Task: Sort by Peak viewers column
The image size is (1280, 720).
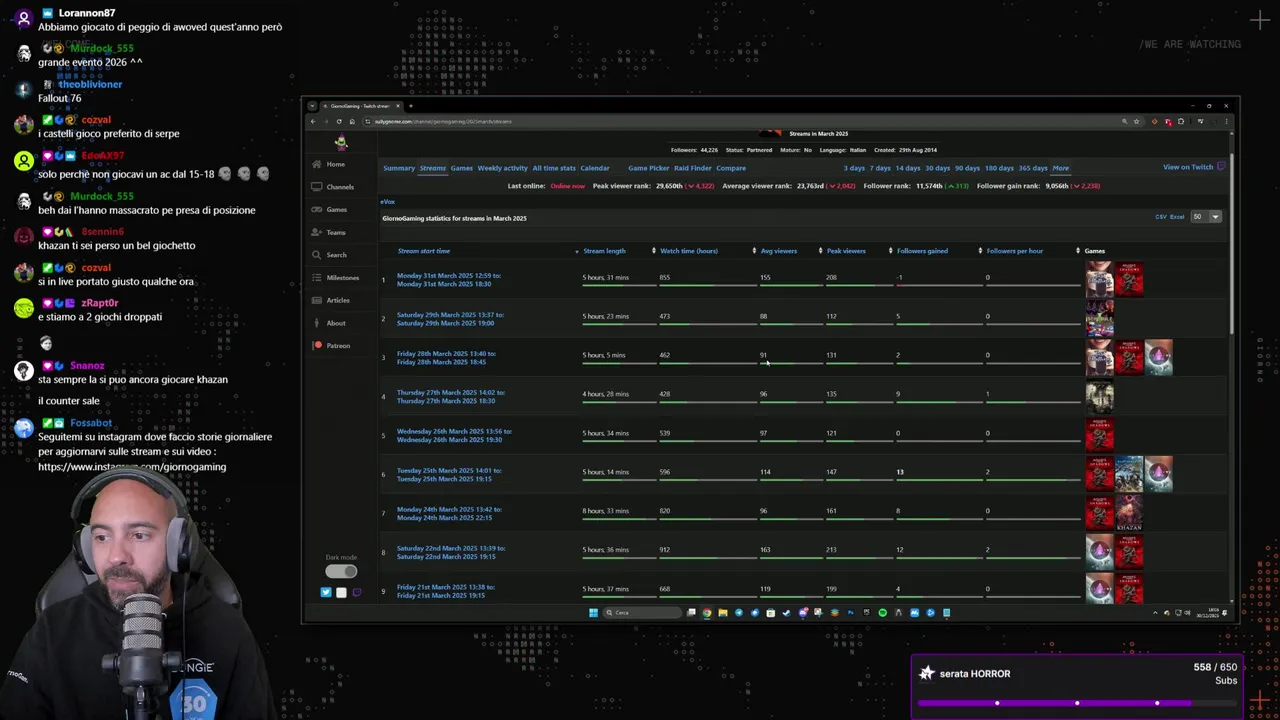Action: (846, 251)
